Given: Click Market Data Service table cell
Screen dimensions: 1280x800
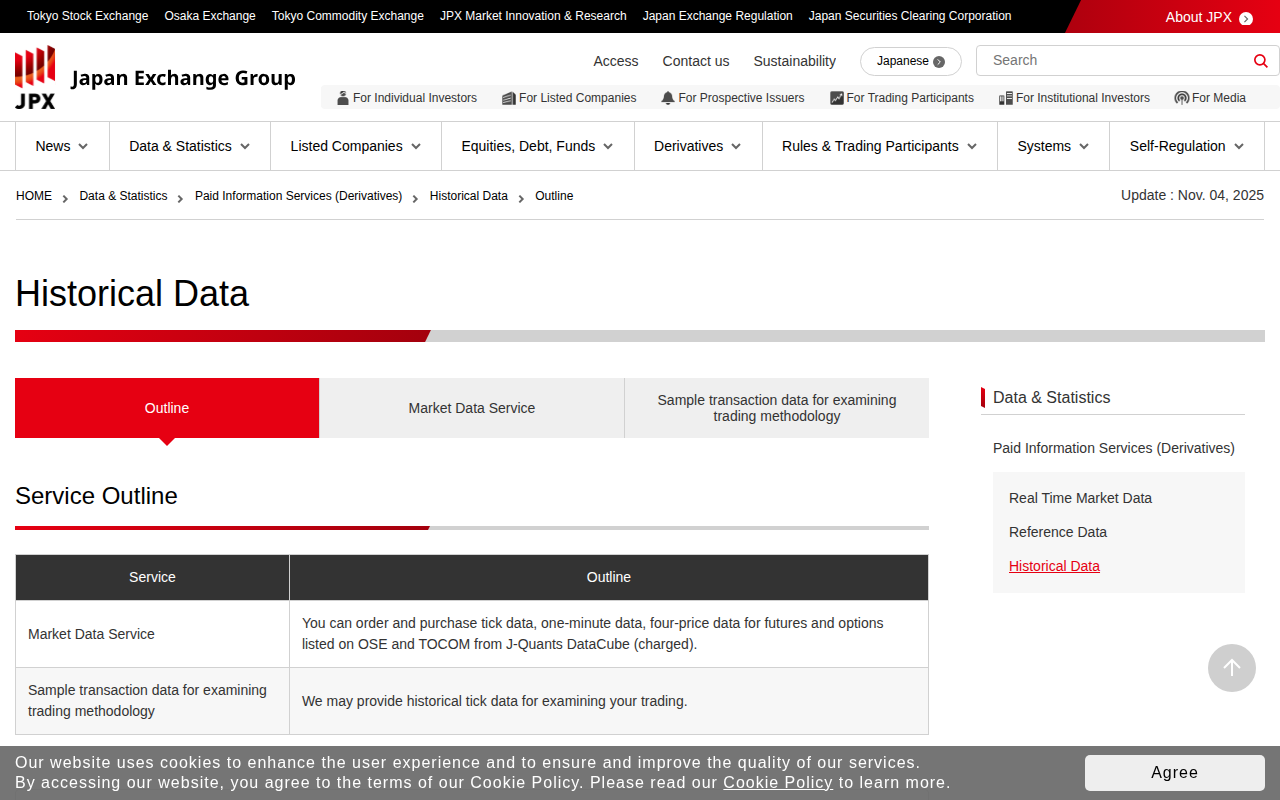Looking at the screenshot, I should click(153, 634).
